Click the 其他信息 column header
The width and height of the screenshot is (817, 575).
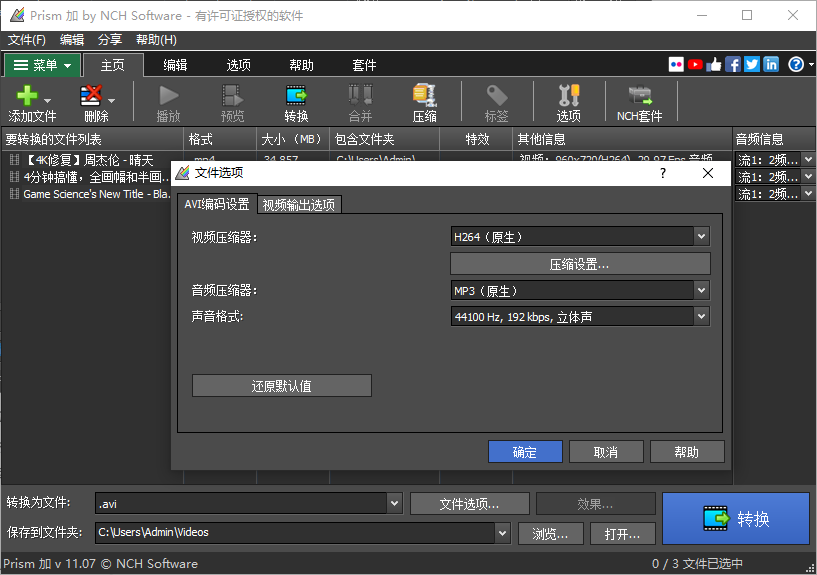click(622, 139)
